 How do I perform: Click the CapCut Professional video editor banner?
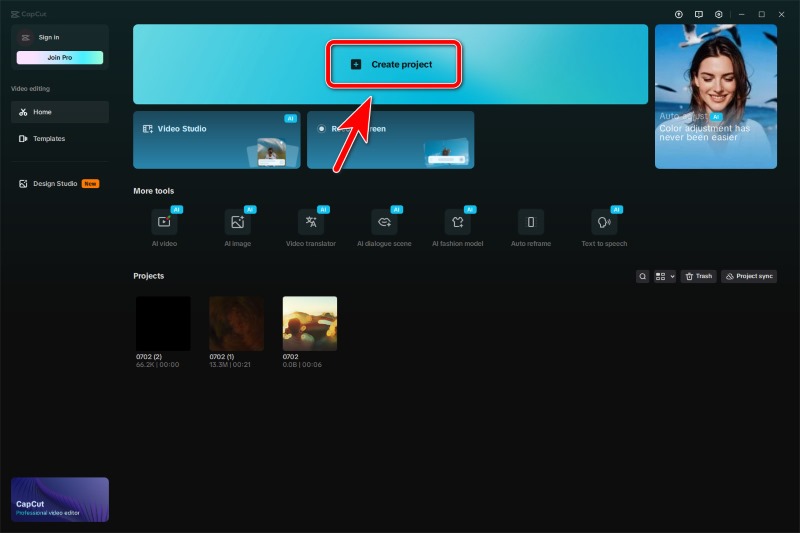60,499
